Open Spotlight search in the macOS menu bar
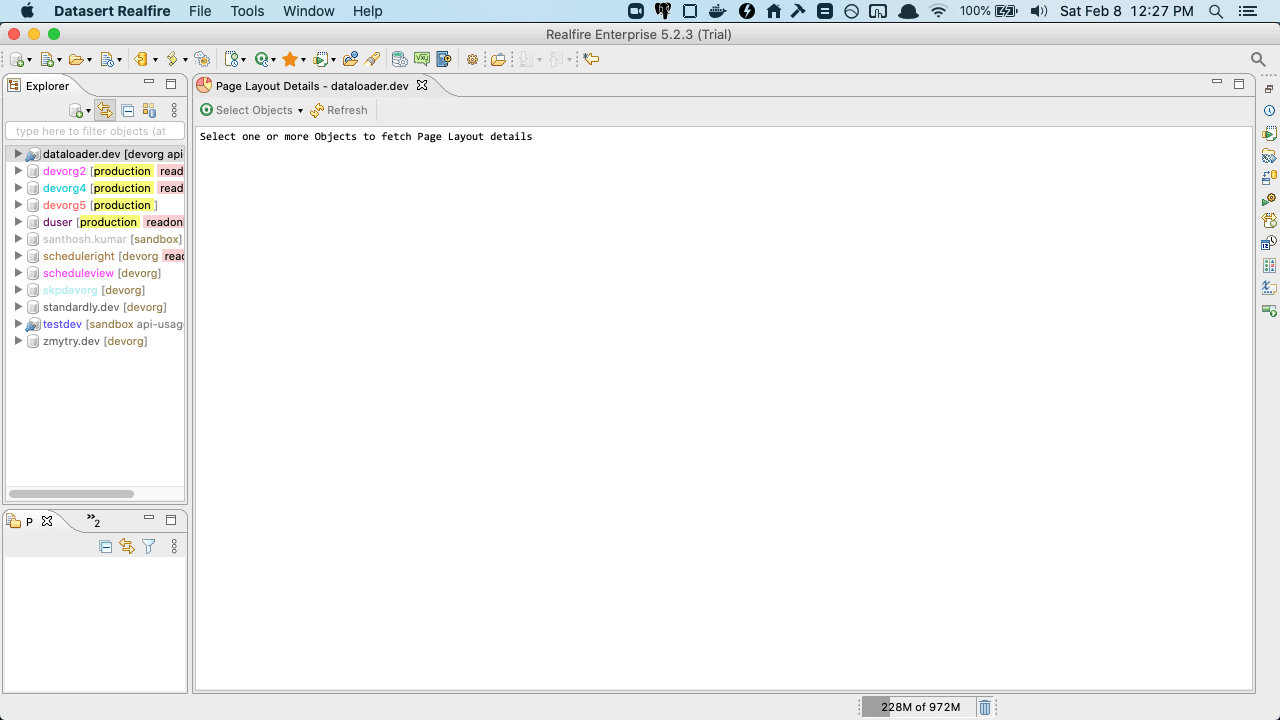This screenshot has width=1280, height=720. (1216, 11)
